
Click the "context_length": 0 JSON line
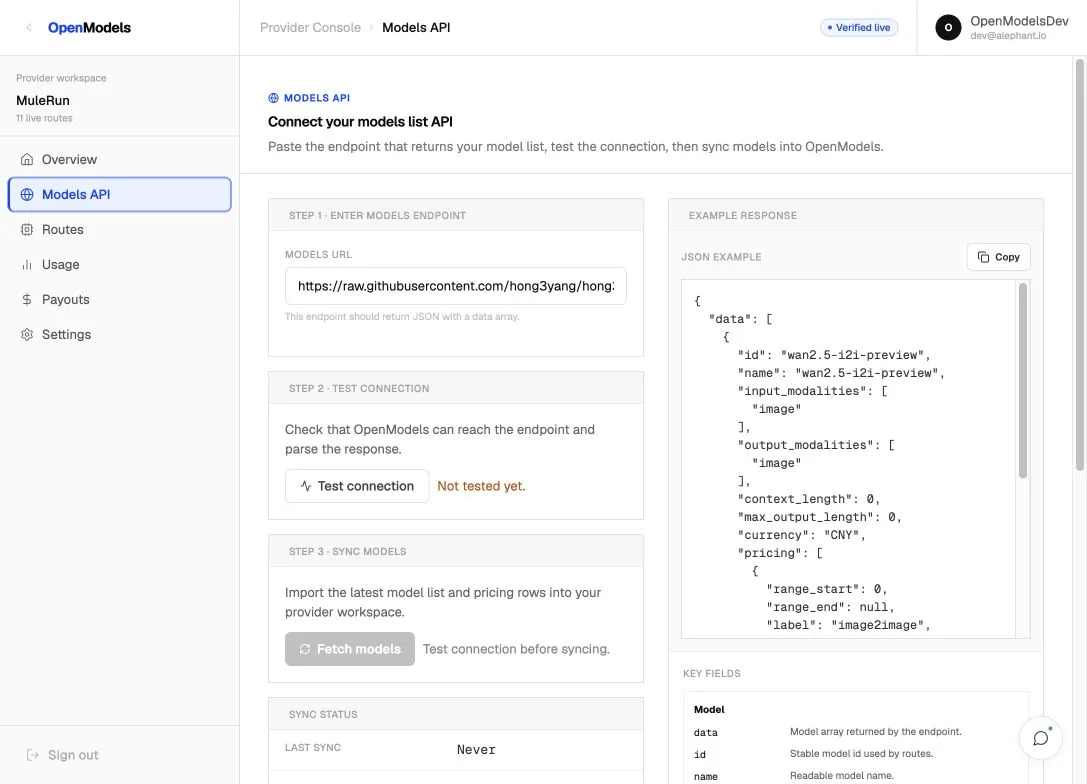tap(808, 499)
